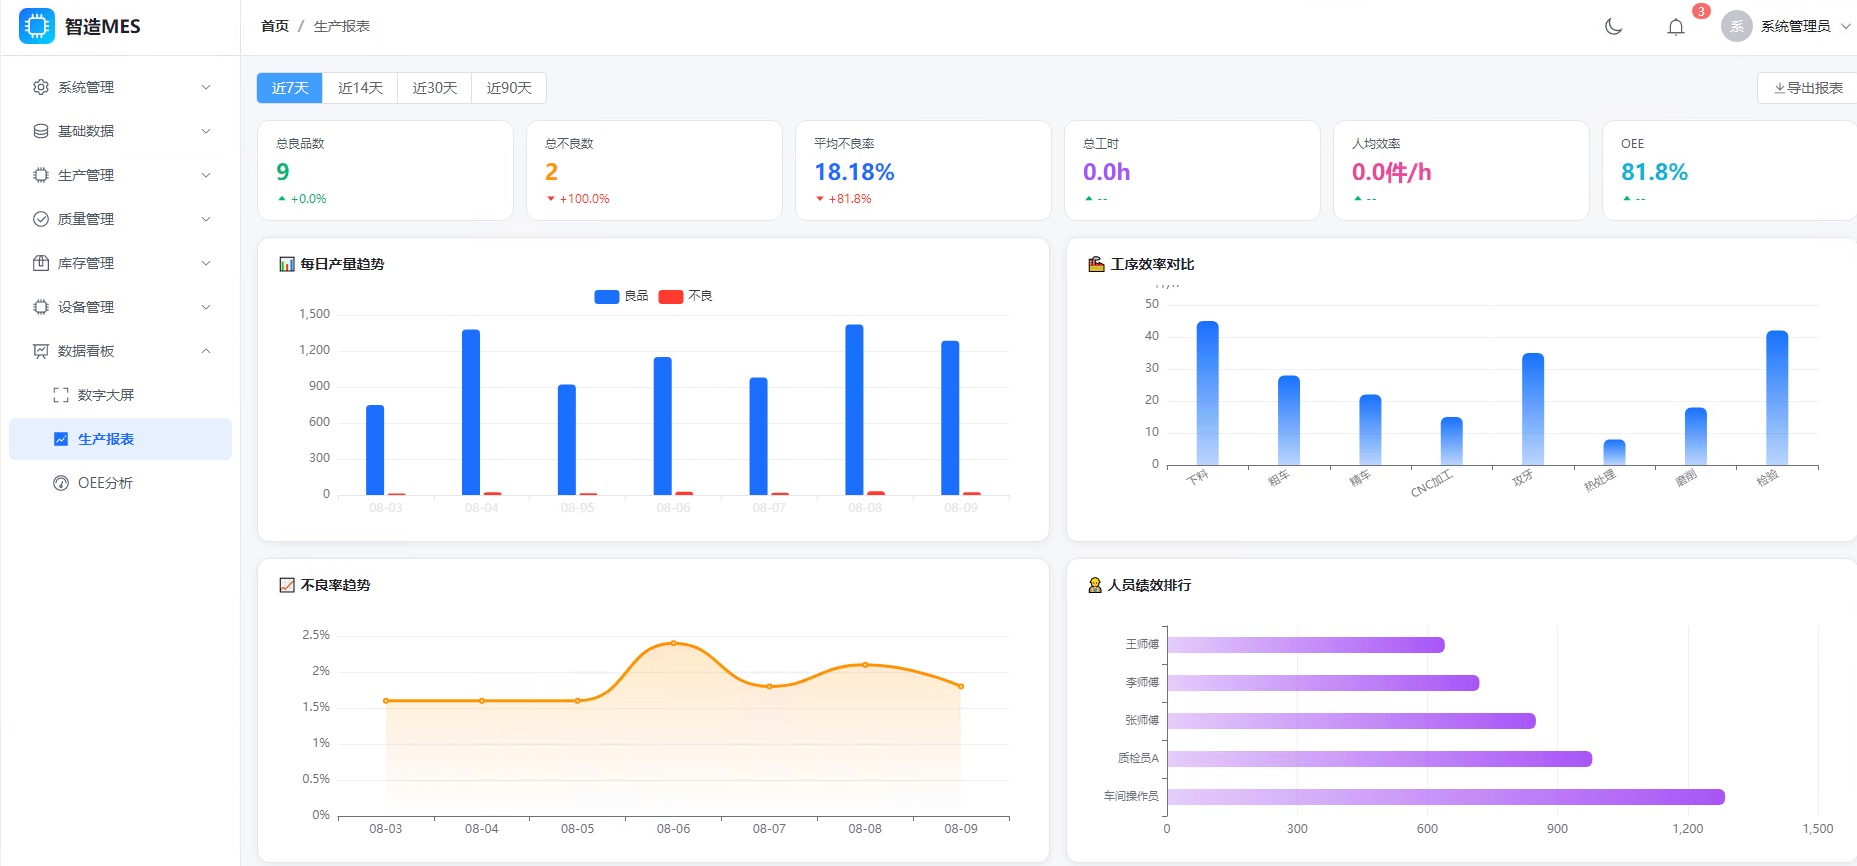Click the 系统管理 gear icon
This screenshot has height=866, width=1857.
coord(41,87)
